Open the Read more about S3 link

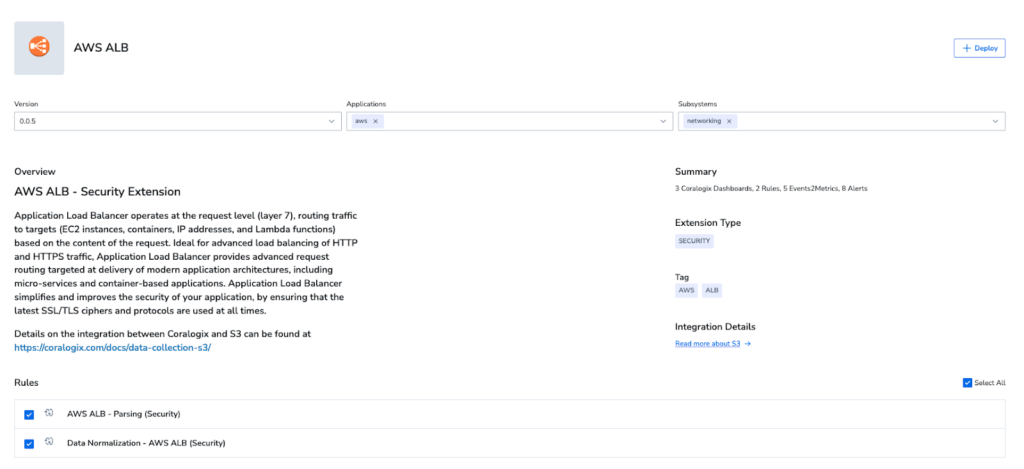[708, 344]
